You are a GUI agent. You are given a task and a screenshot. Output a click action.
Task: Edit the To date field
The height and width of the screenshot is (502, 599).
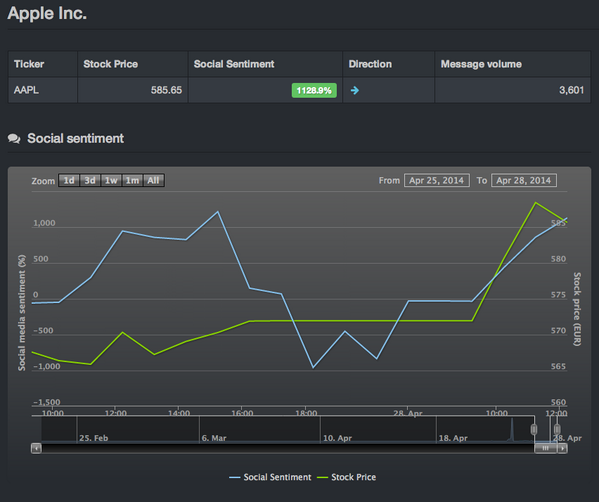pyautogui.click(x=524, y=180)
